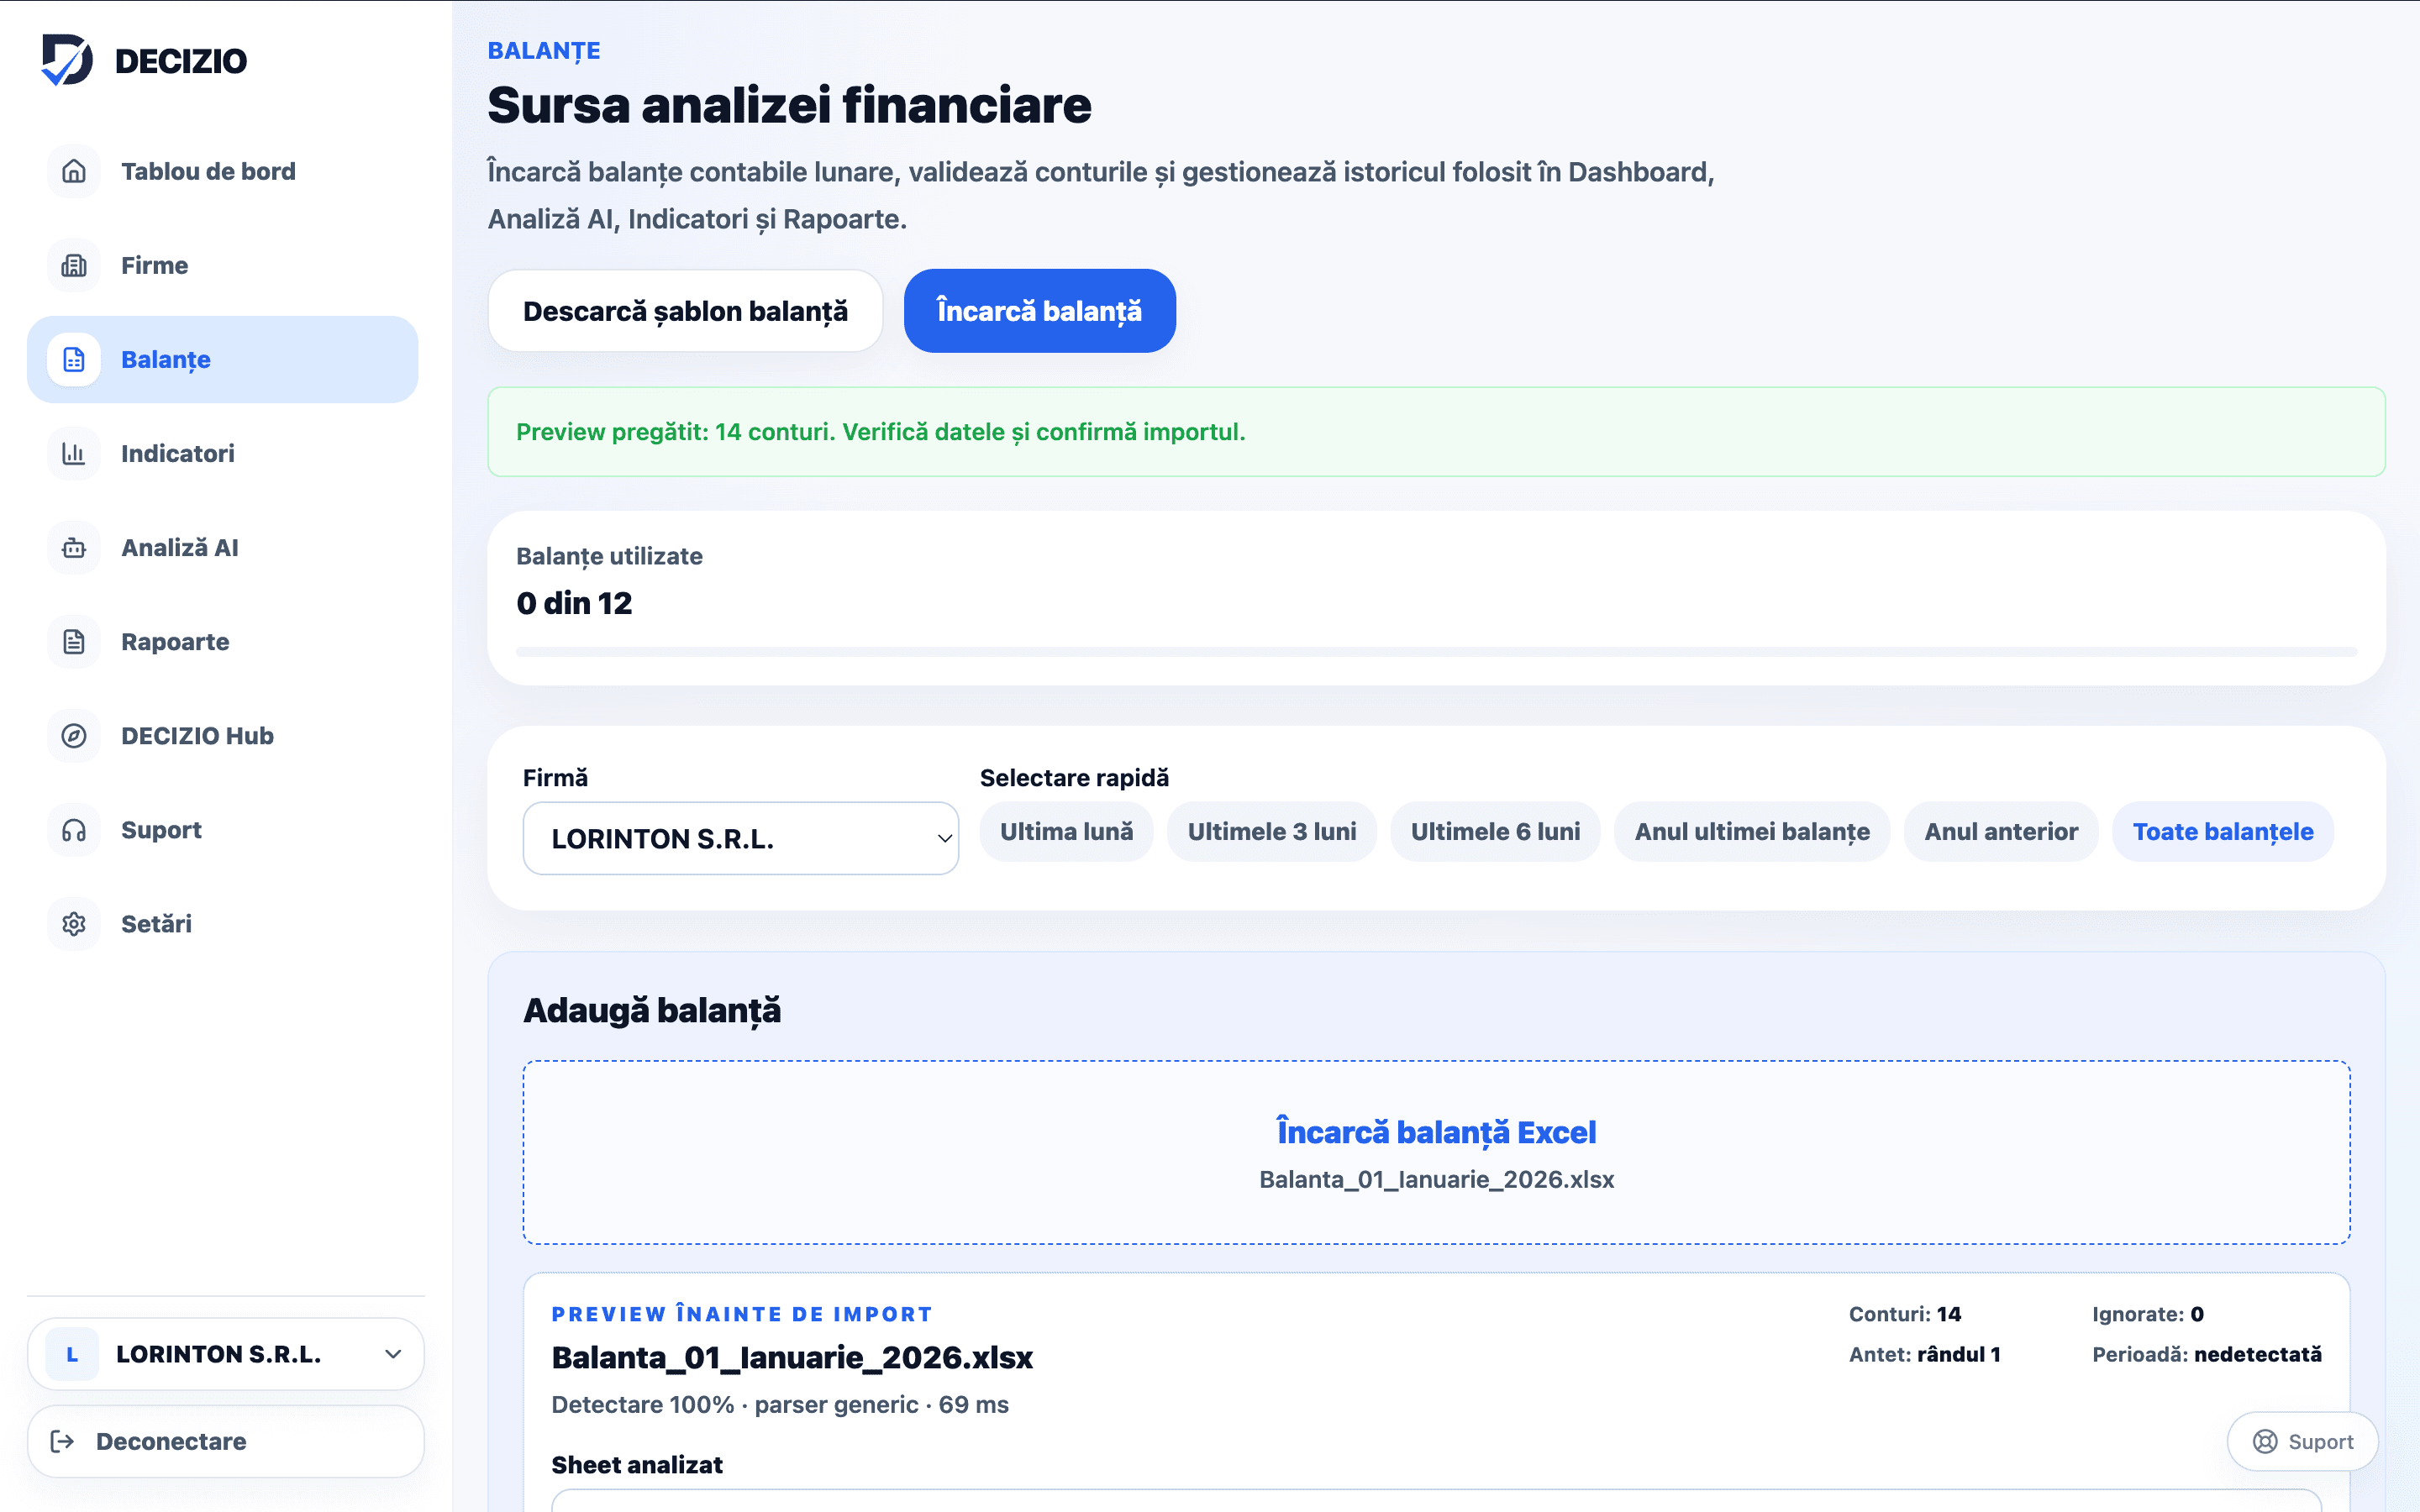
Task: Open the Analiză AI robot icon
Action: tap(74, 547)
